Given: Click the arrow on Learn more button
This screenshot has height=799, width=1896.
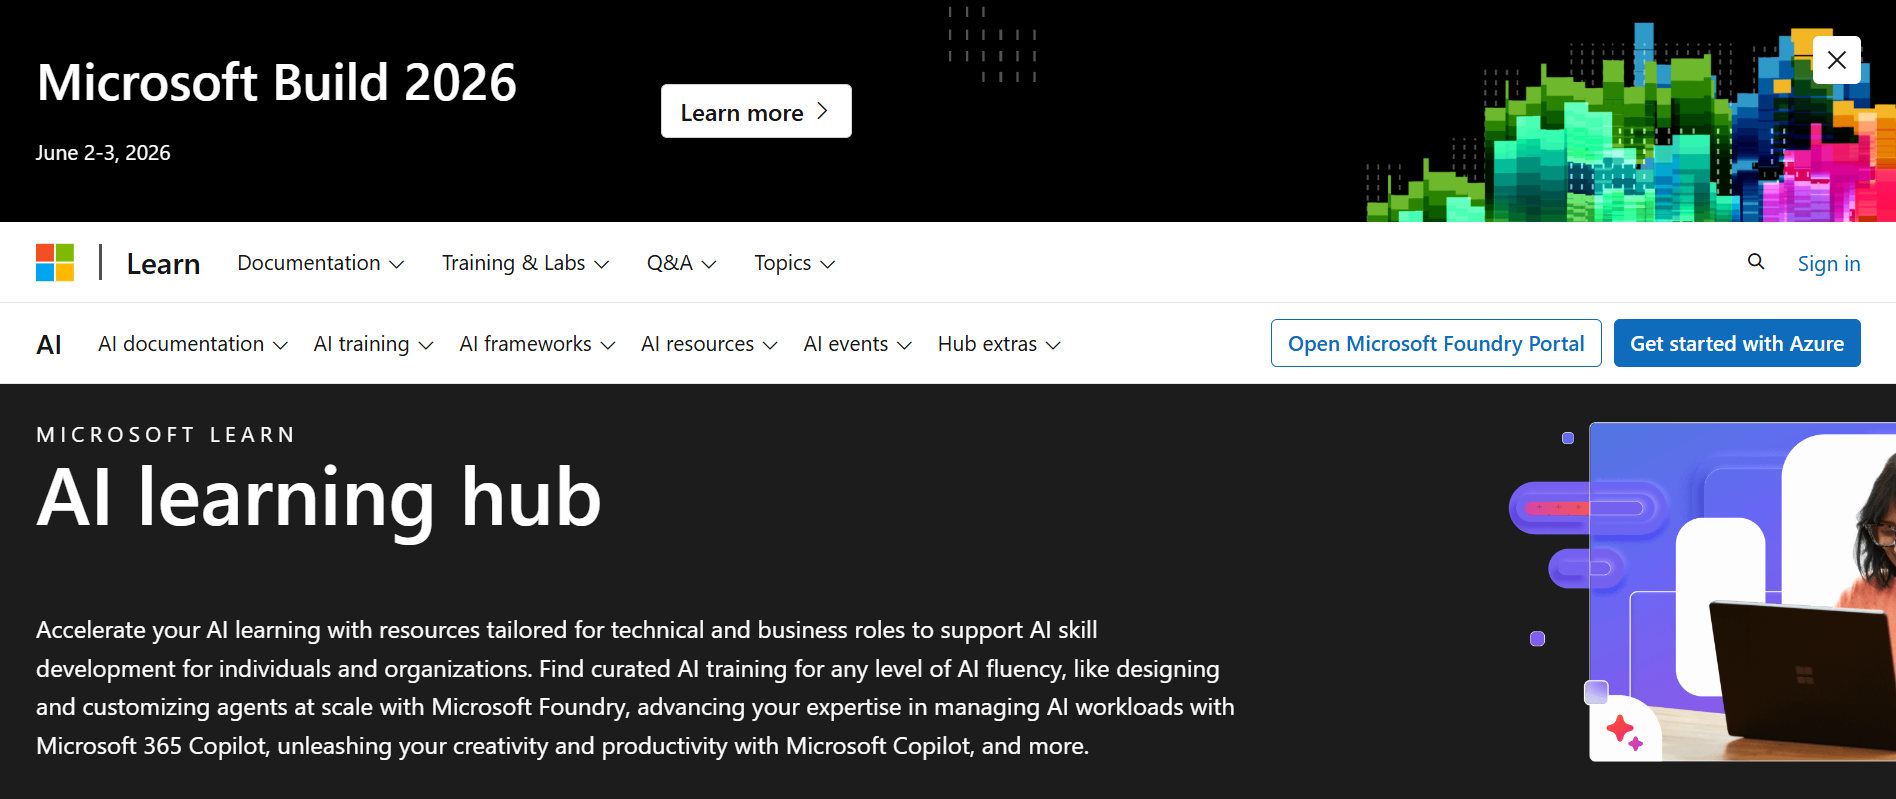Looking at the screenshot, I should coord(823,111).
